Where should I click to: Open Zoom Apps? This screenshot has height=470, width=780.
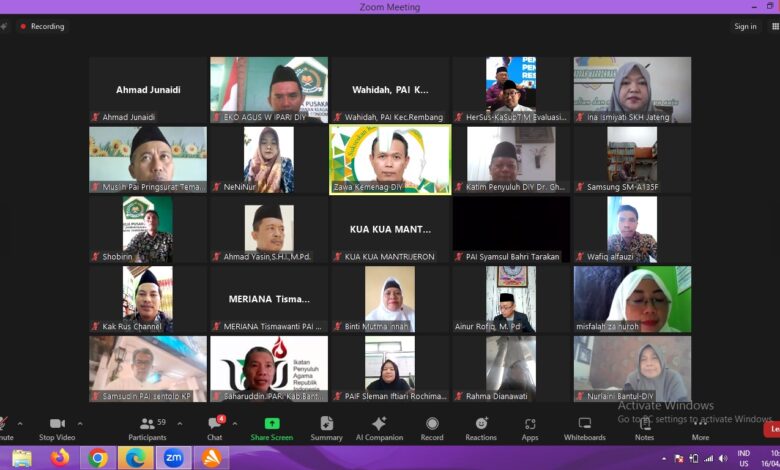tap(530, 429)
